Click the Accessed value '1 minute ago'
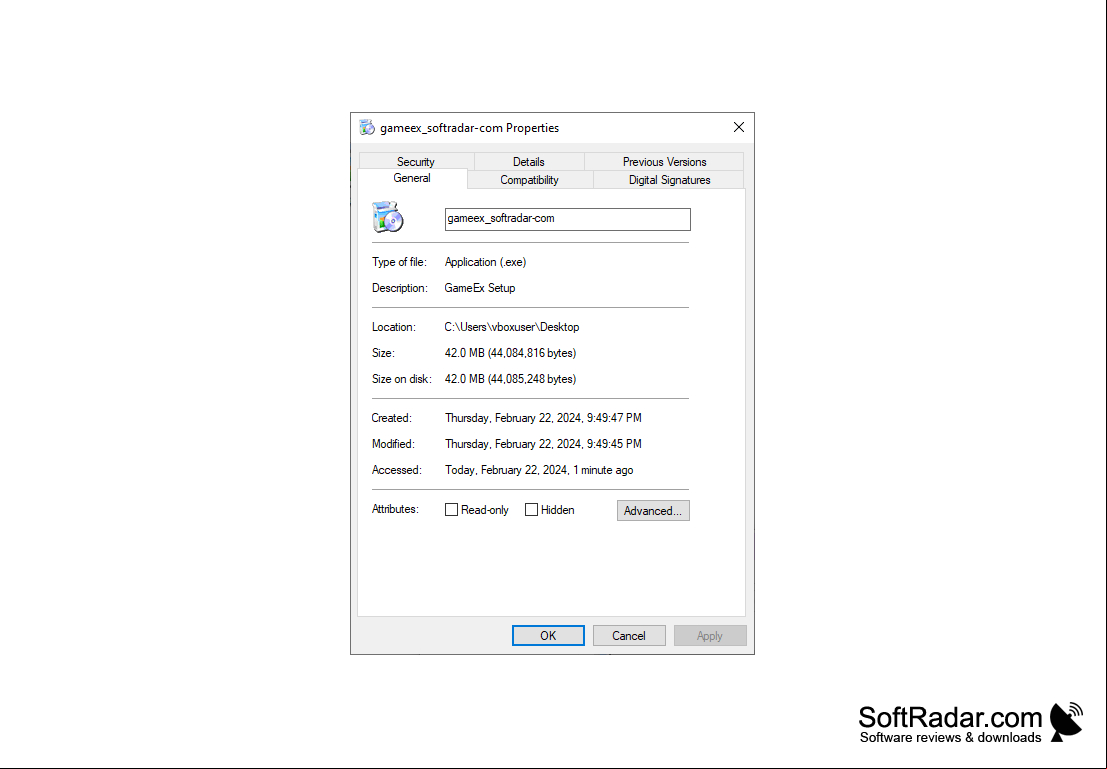The height and width of the screenshot is (769, 1107). (539, 470)
